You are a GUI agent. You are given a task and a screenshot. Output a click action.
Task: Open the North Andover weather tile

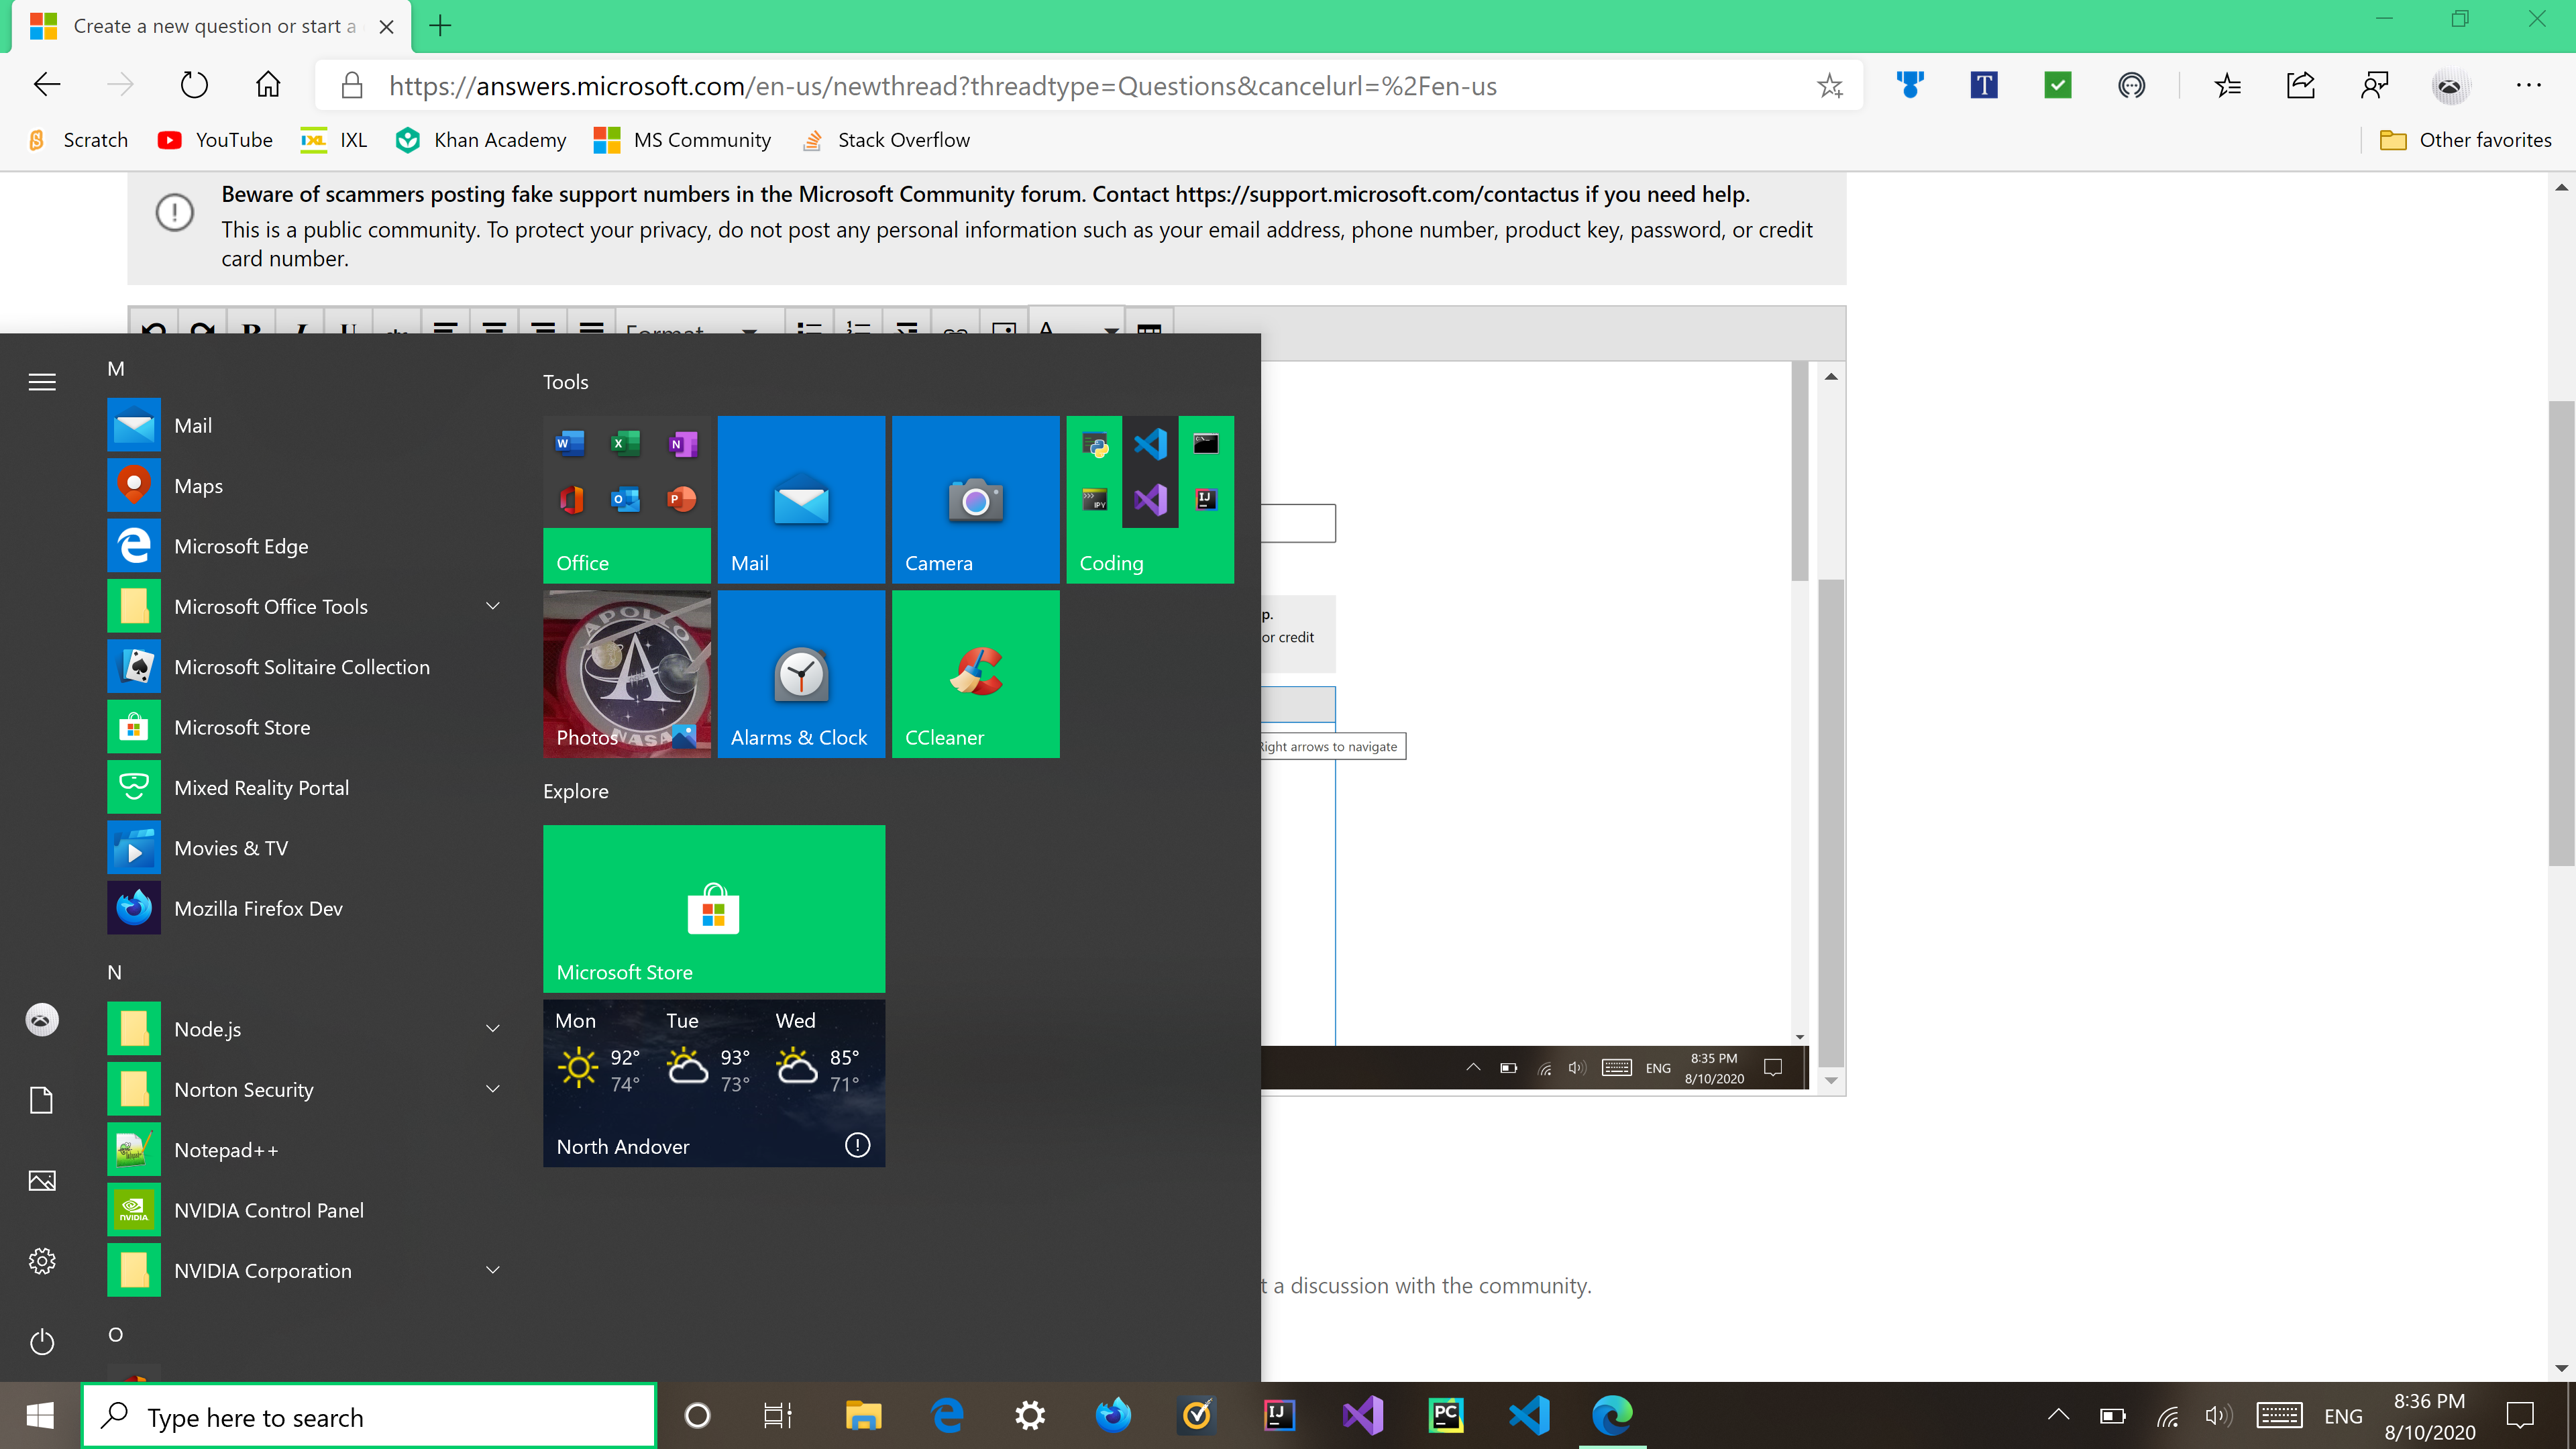[x=714, y=1083]
